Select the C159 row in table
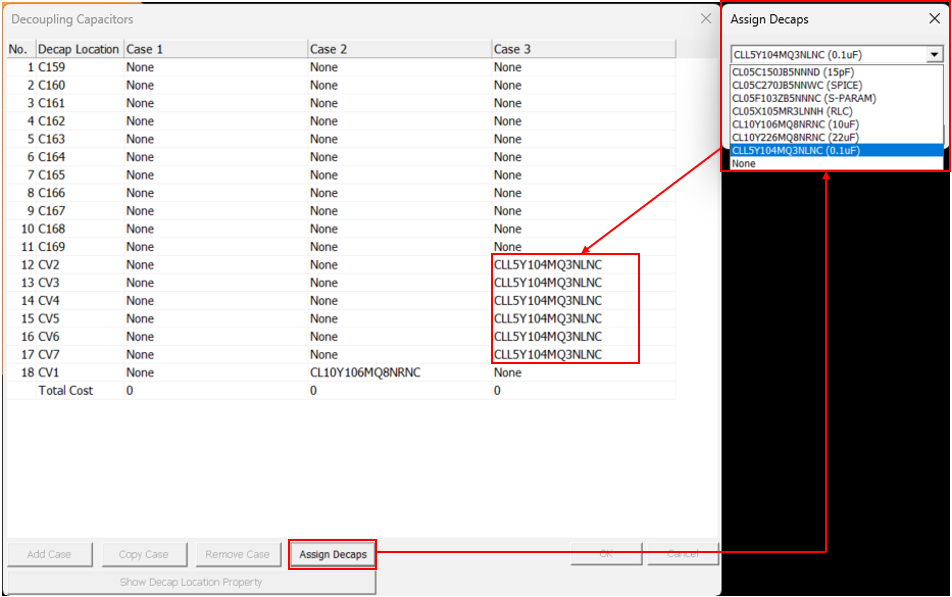Viewport: 952px width, 597px height. coord(52,67)
